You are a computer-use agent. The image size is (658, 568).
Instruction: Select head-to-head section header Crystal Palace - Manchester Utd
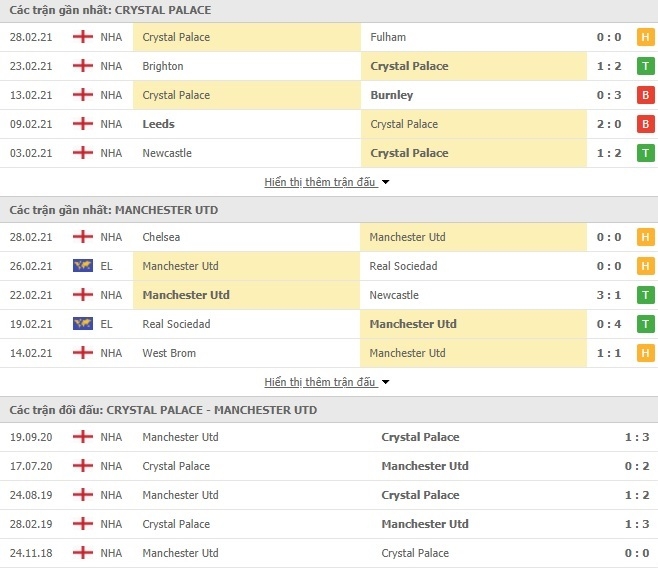coord(163,410)
